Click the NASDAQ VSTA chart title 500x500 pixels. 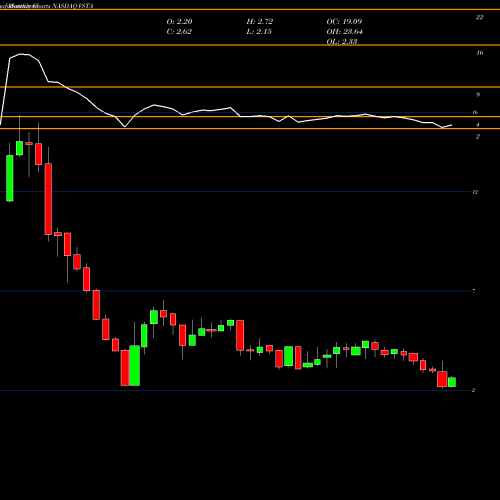click(x=73, y=6)
